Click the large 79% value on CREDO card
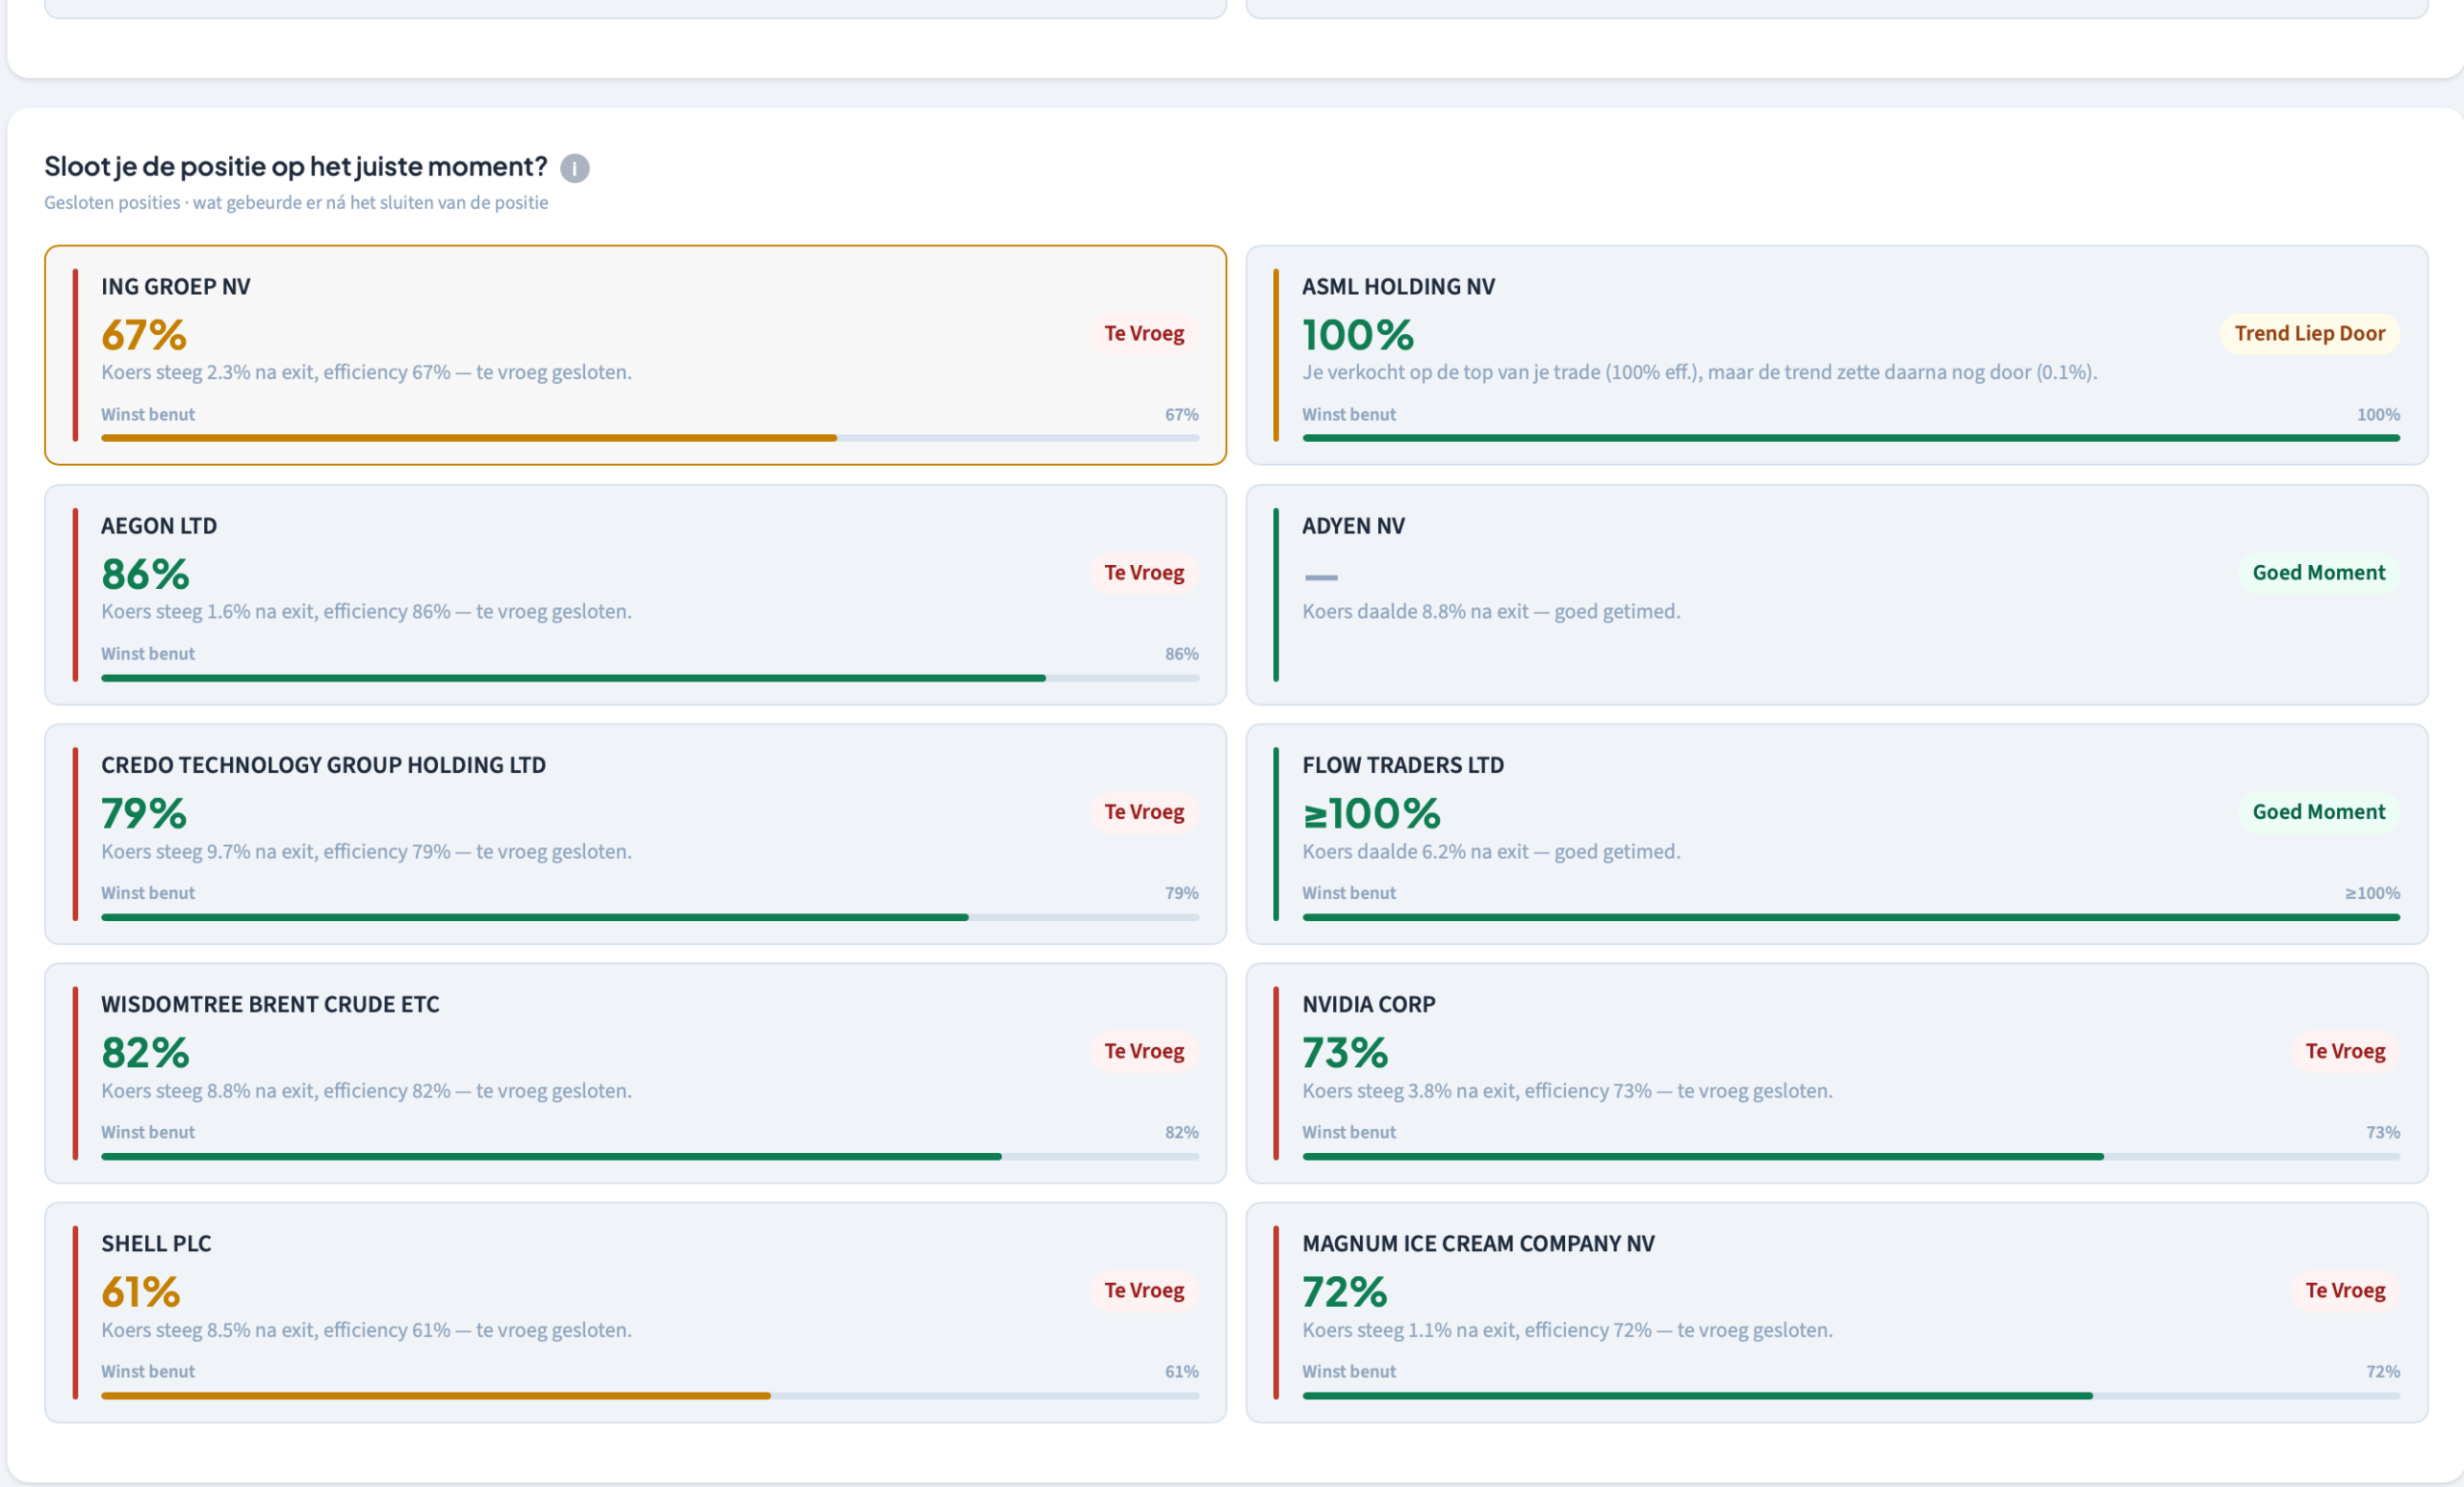The height and width of the screenshot is (1487, 2464). 144,812
